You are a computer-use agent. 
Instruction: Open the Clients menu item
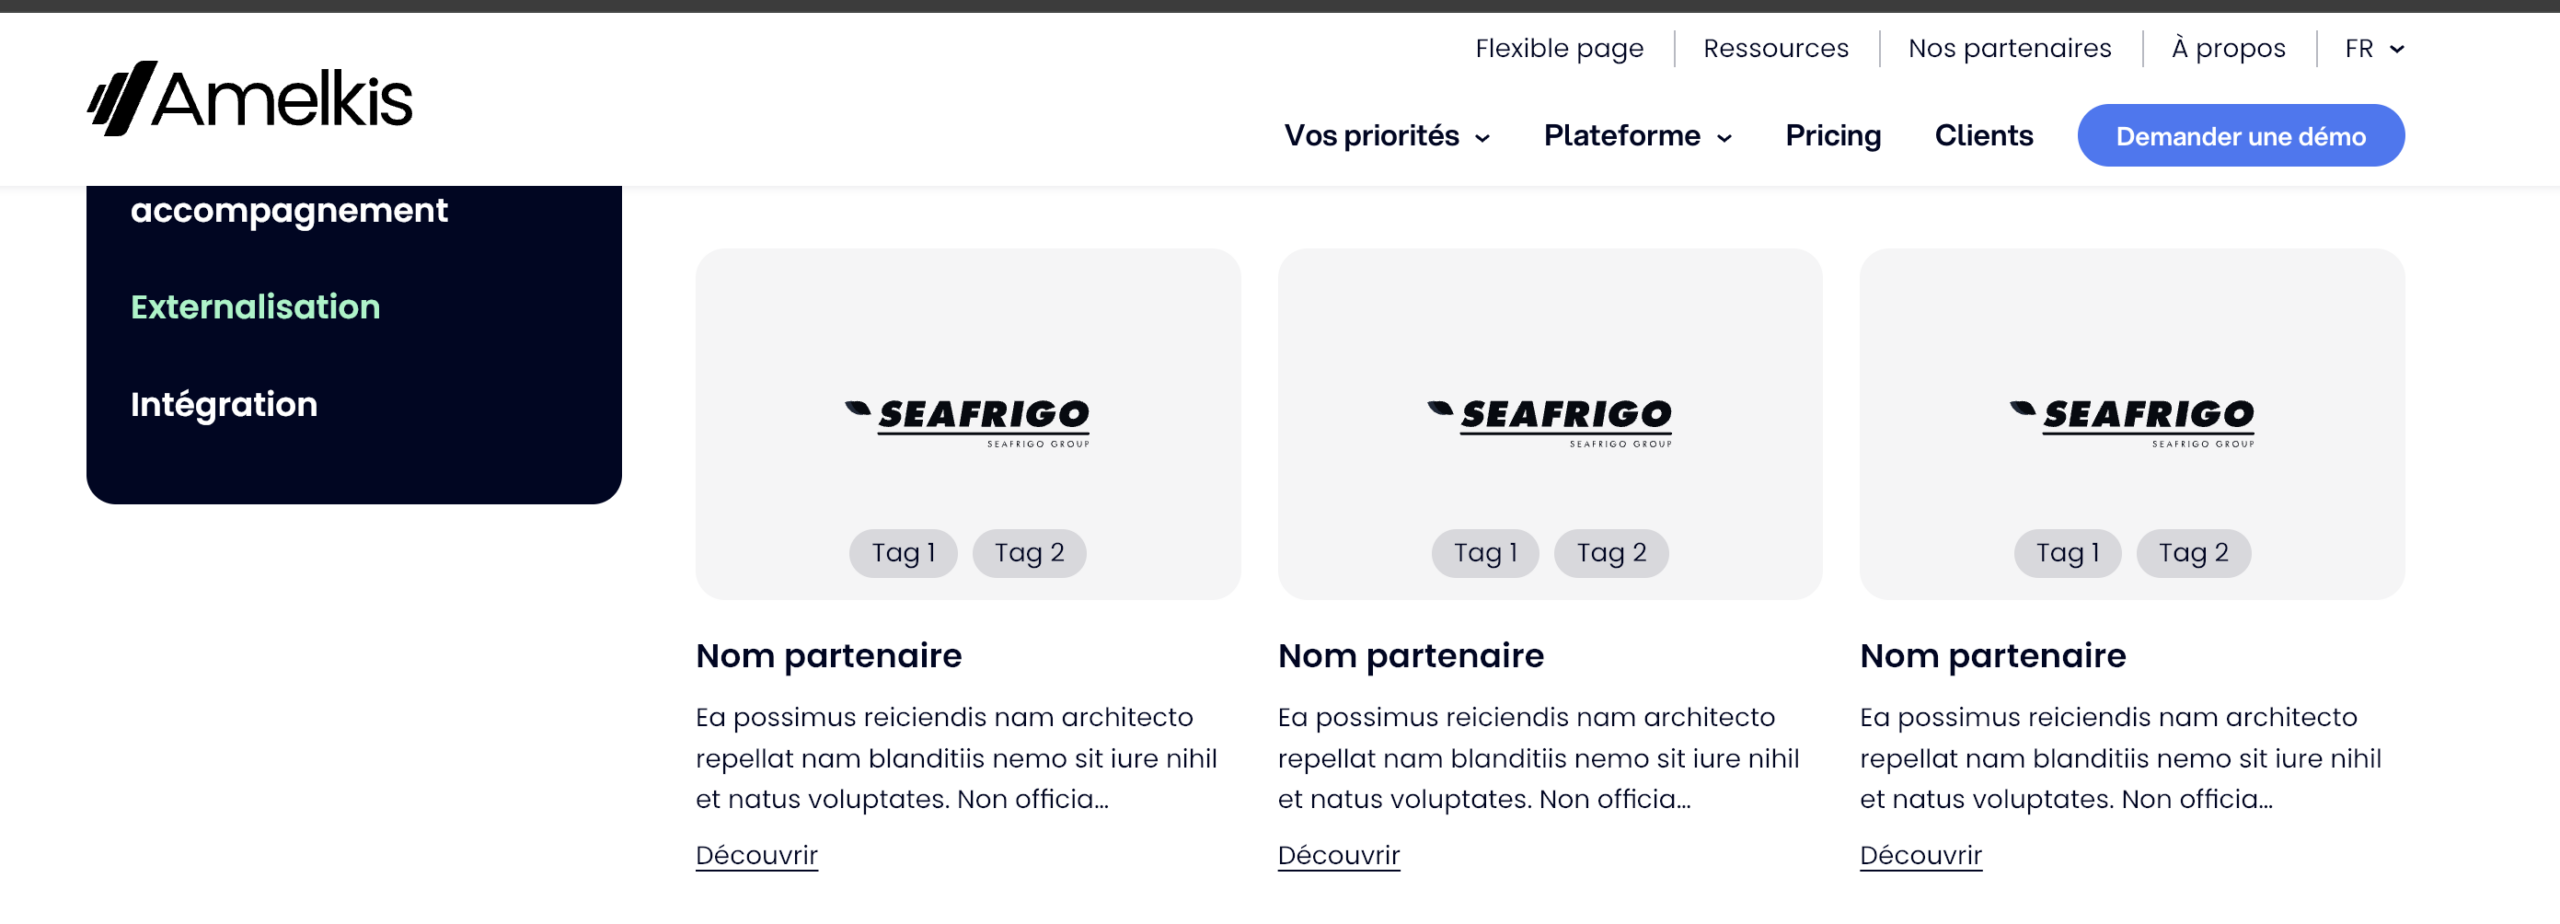[x=1983, y=136]
